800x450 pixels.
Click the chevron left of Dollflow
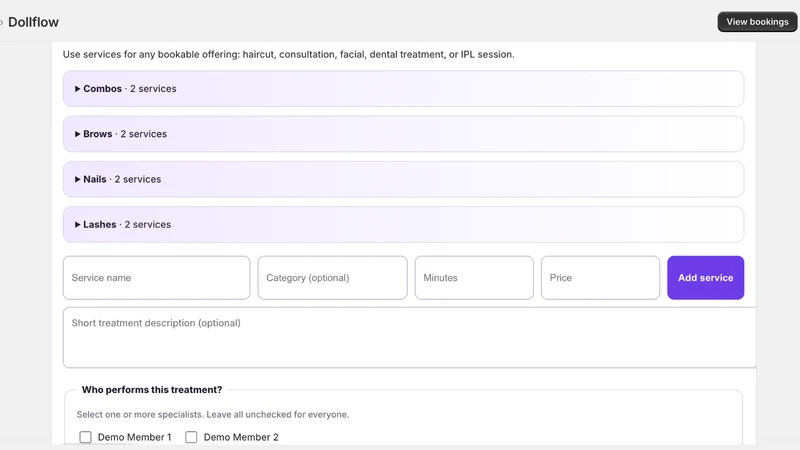pyautogui.click(x=2, y=22)
